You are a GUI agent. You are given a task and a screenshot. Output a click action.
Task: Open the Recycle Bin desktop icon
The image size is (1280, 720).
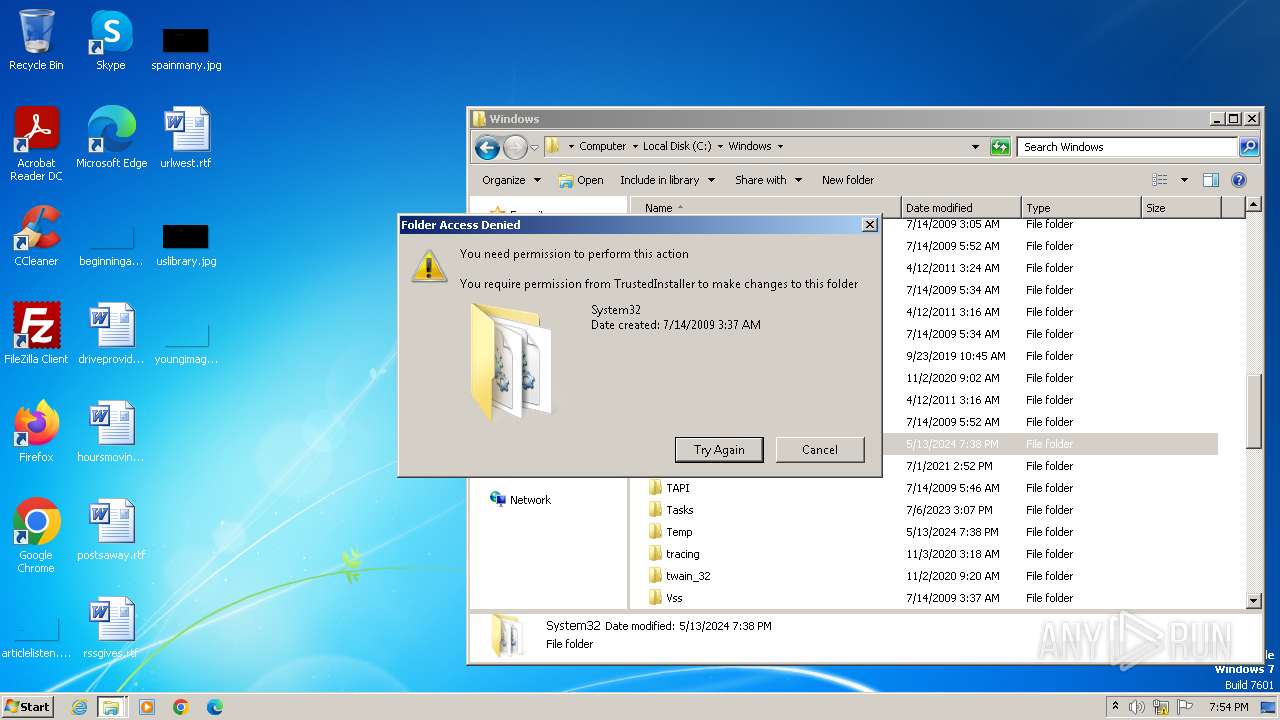[x=36, y=40]
